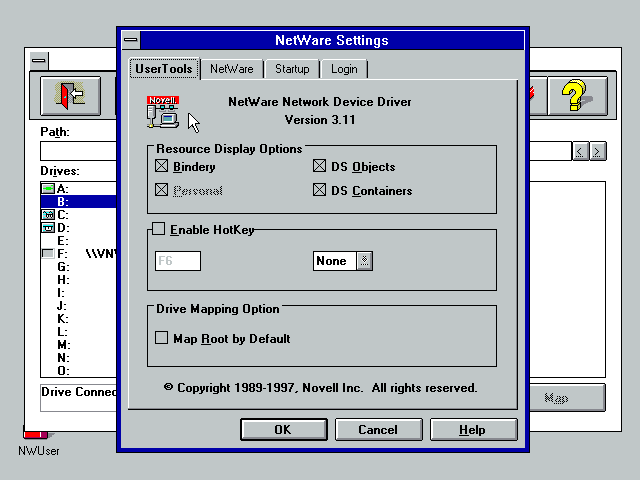Select drive K: in Drives list

pos(78,319)
